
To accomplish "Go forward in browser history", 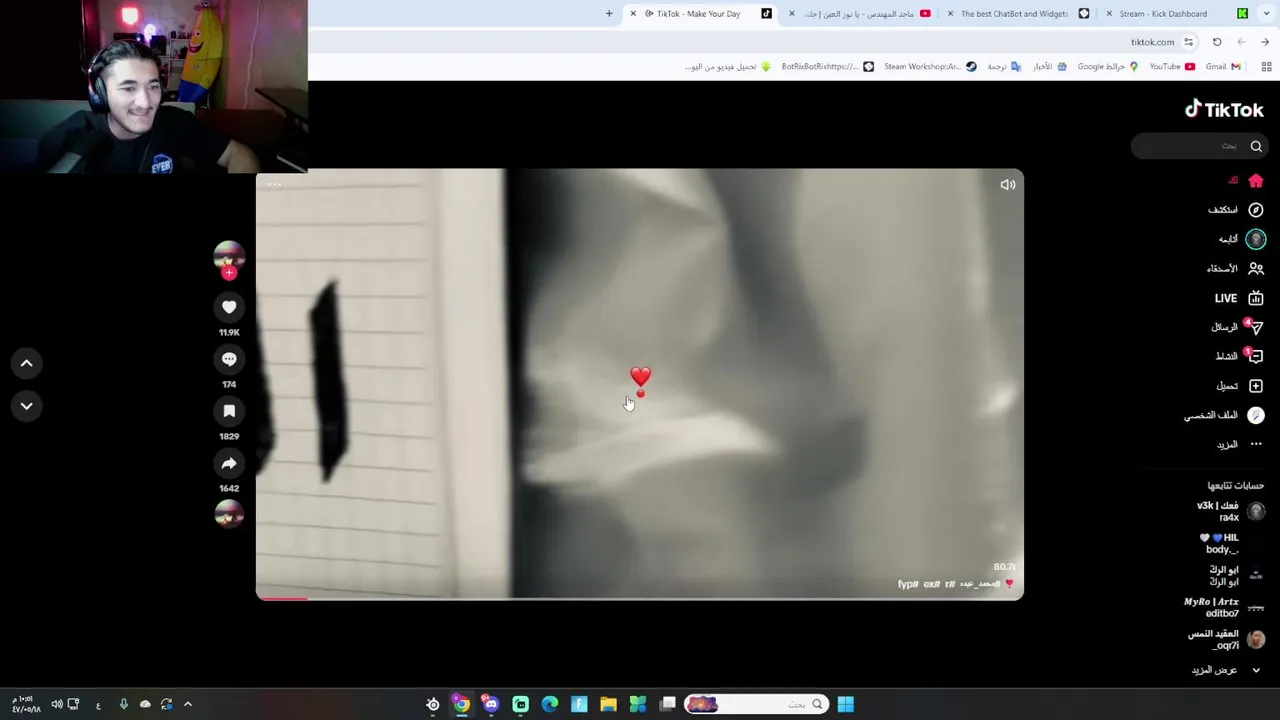I will click(1265, 42).
